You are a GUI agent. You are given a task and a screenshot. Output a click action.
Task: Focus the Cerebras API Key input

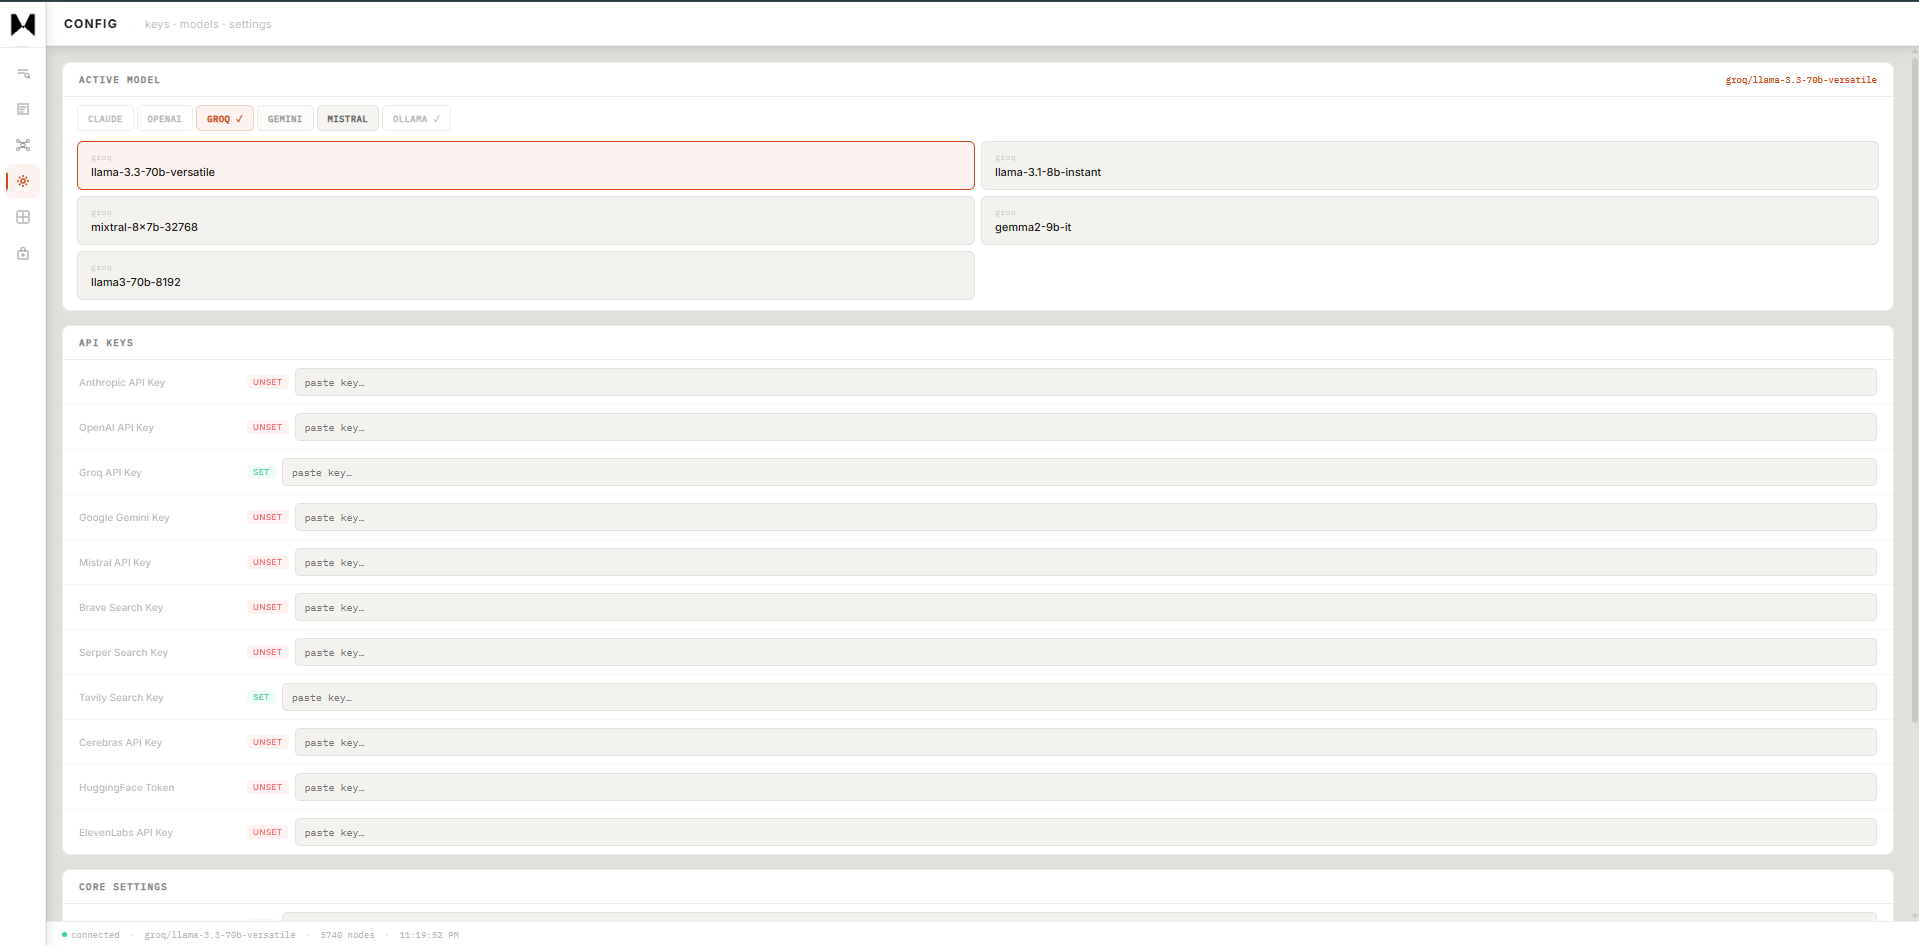(x=1085, y=743)
